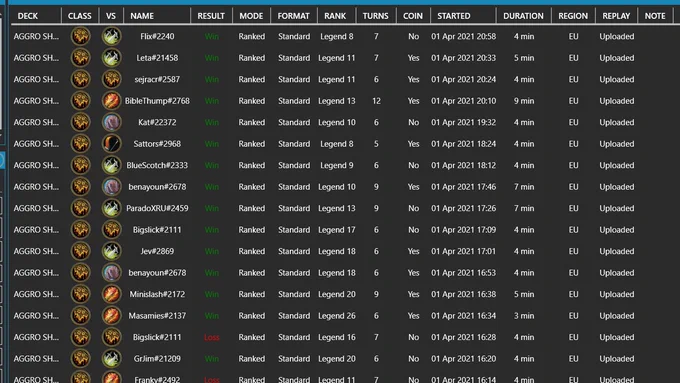Click player class icon in Minislash#2172 row

tap(80, 294)
